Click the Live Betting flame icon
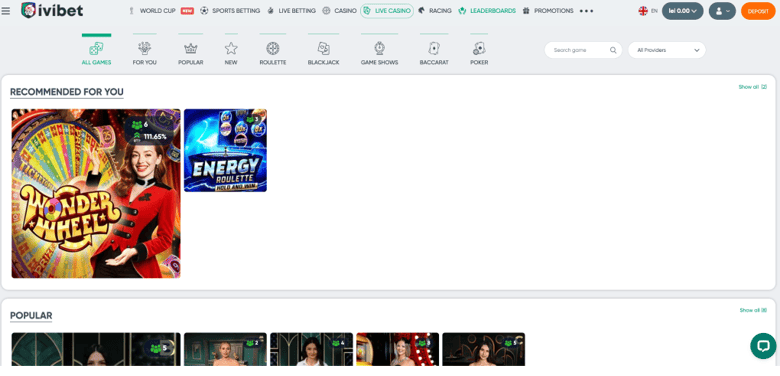Image resolution: width=780 pixels, height=376 pixels. 270,10
